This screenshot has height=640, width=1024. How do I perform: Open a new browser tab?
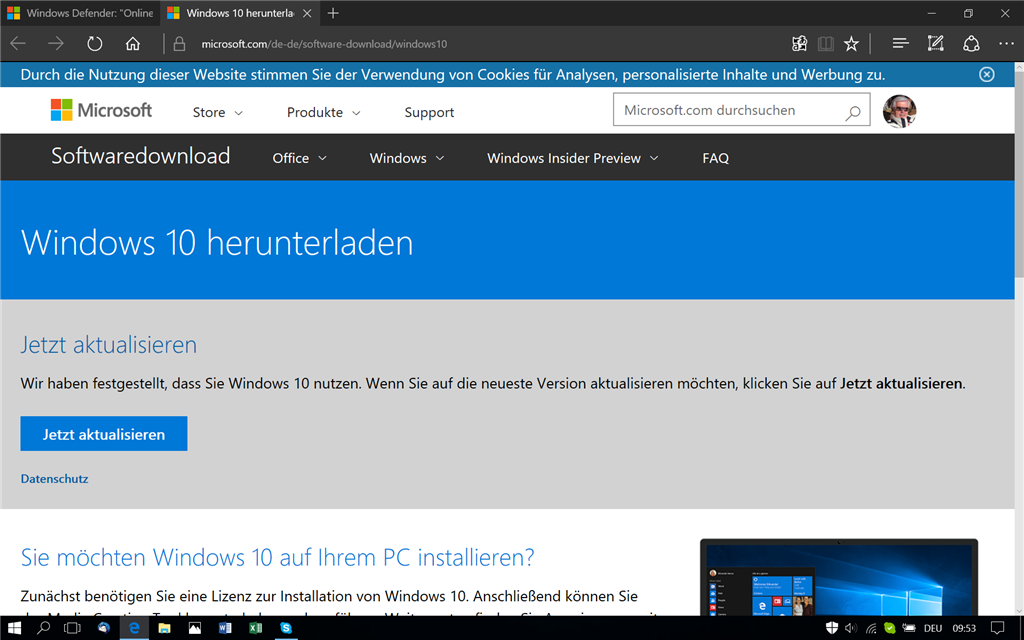point(333,13)
